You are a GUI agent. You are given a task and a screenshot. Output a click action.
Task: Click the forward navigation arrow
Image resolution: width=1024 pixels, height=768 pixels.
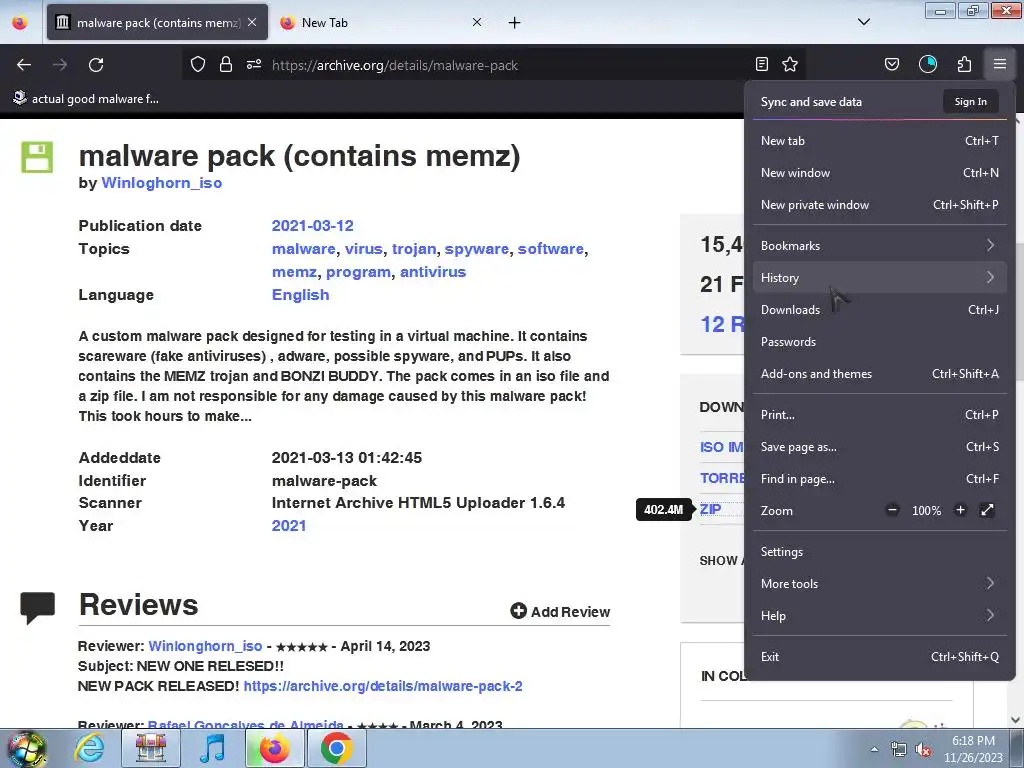(60, 65)
